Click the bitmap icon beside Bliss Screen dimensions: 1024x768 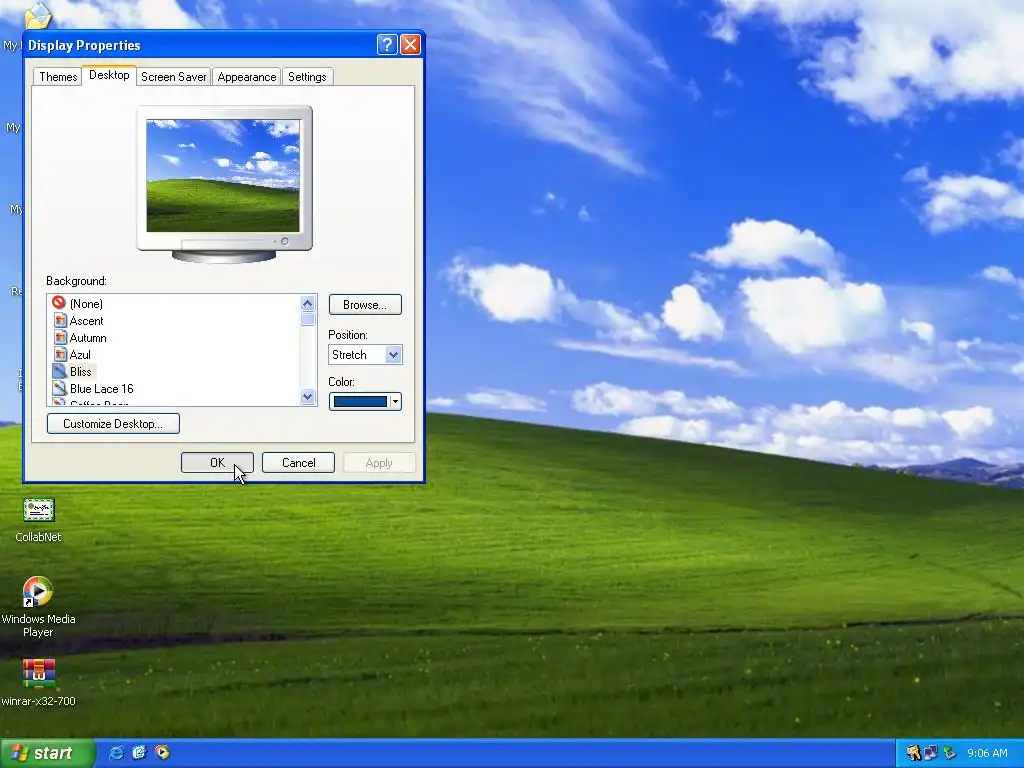[59, 372]
